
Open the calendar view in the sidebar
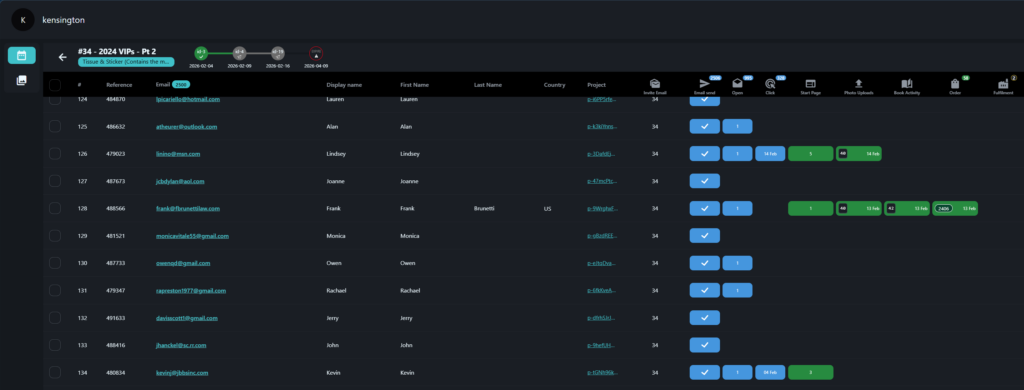(x=22, y=56)
